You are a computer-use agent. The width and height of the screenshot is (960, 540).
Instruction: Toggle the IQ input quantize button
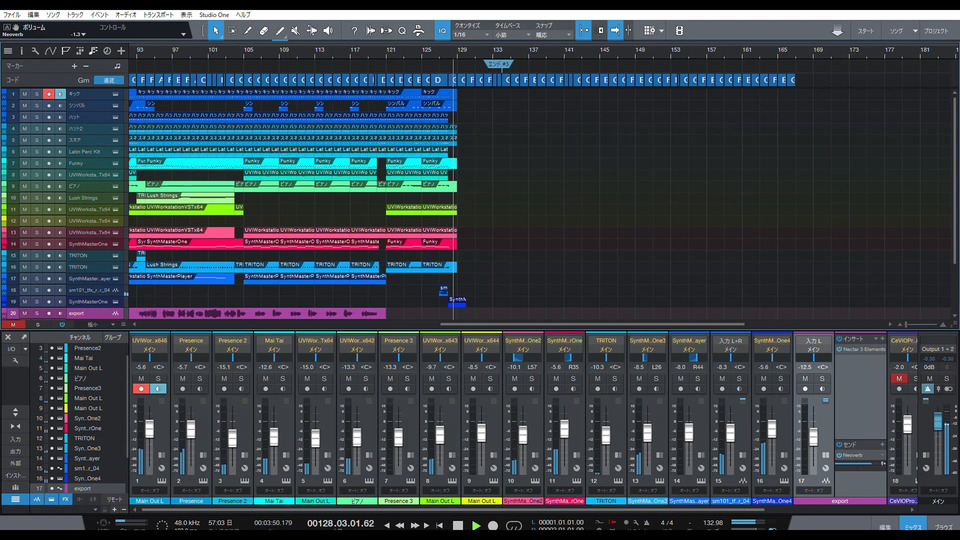pyautogui.click(x=442, y=31)
